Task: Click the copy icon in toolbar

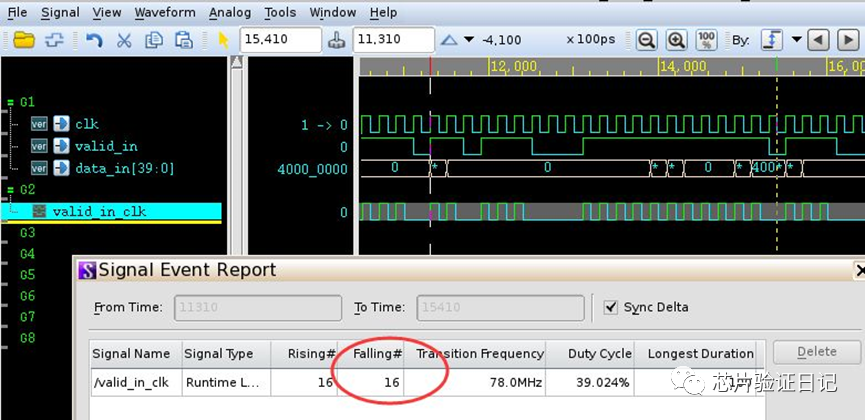Action: click(x=154, y=40)
